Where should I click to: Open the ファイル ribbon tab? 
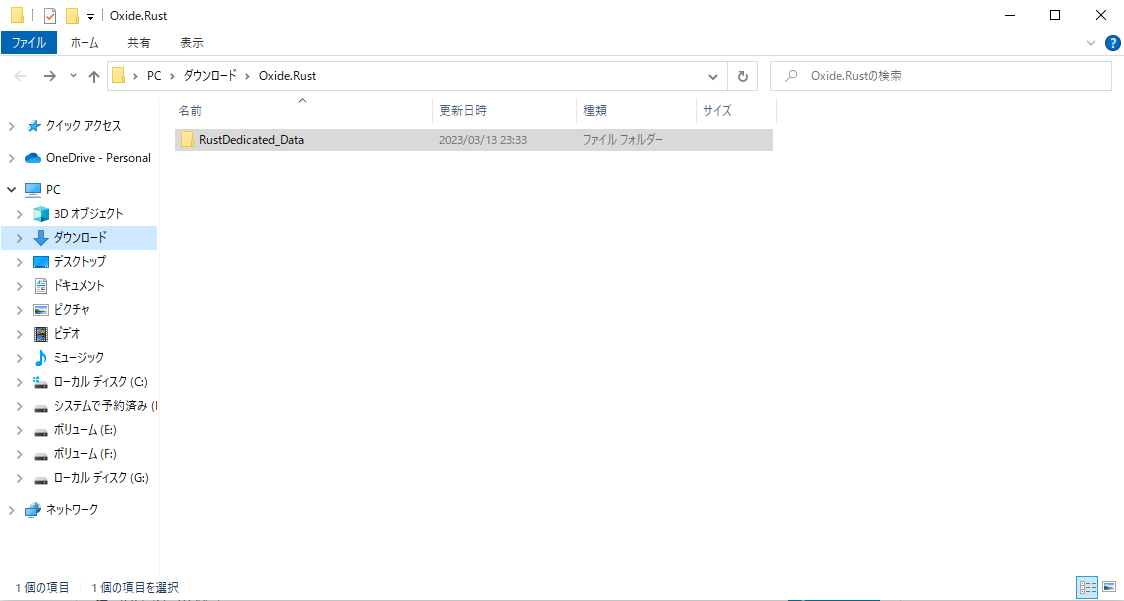29,43
